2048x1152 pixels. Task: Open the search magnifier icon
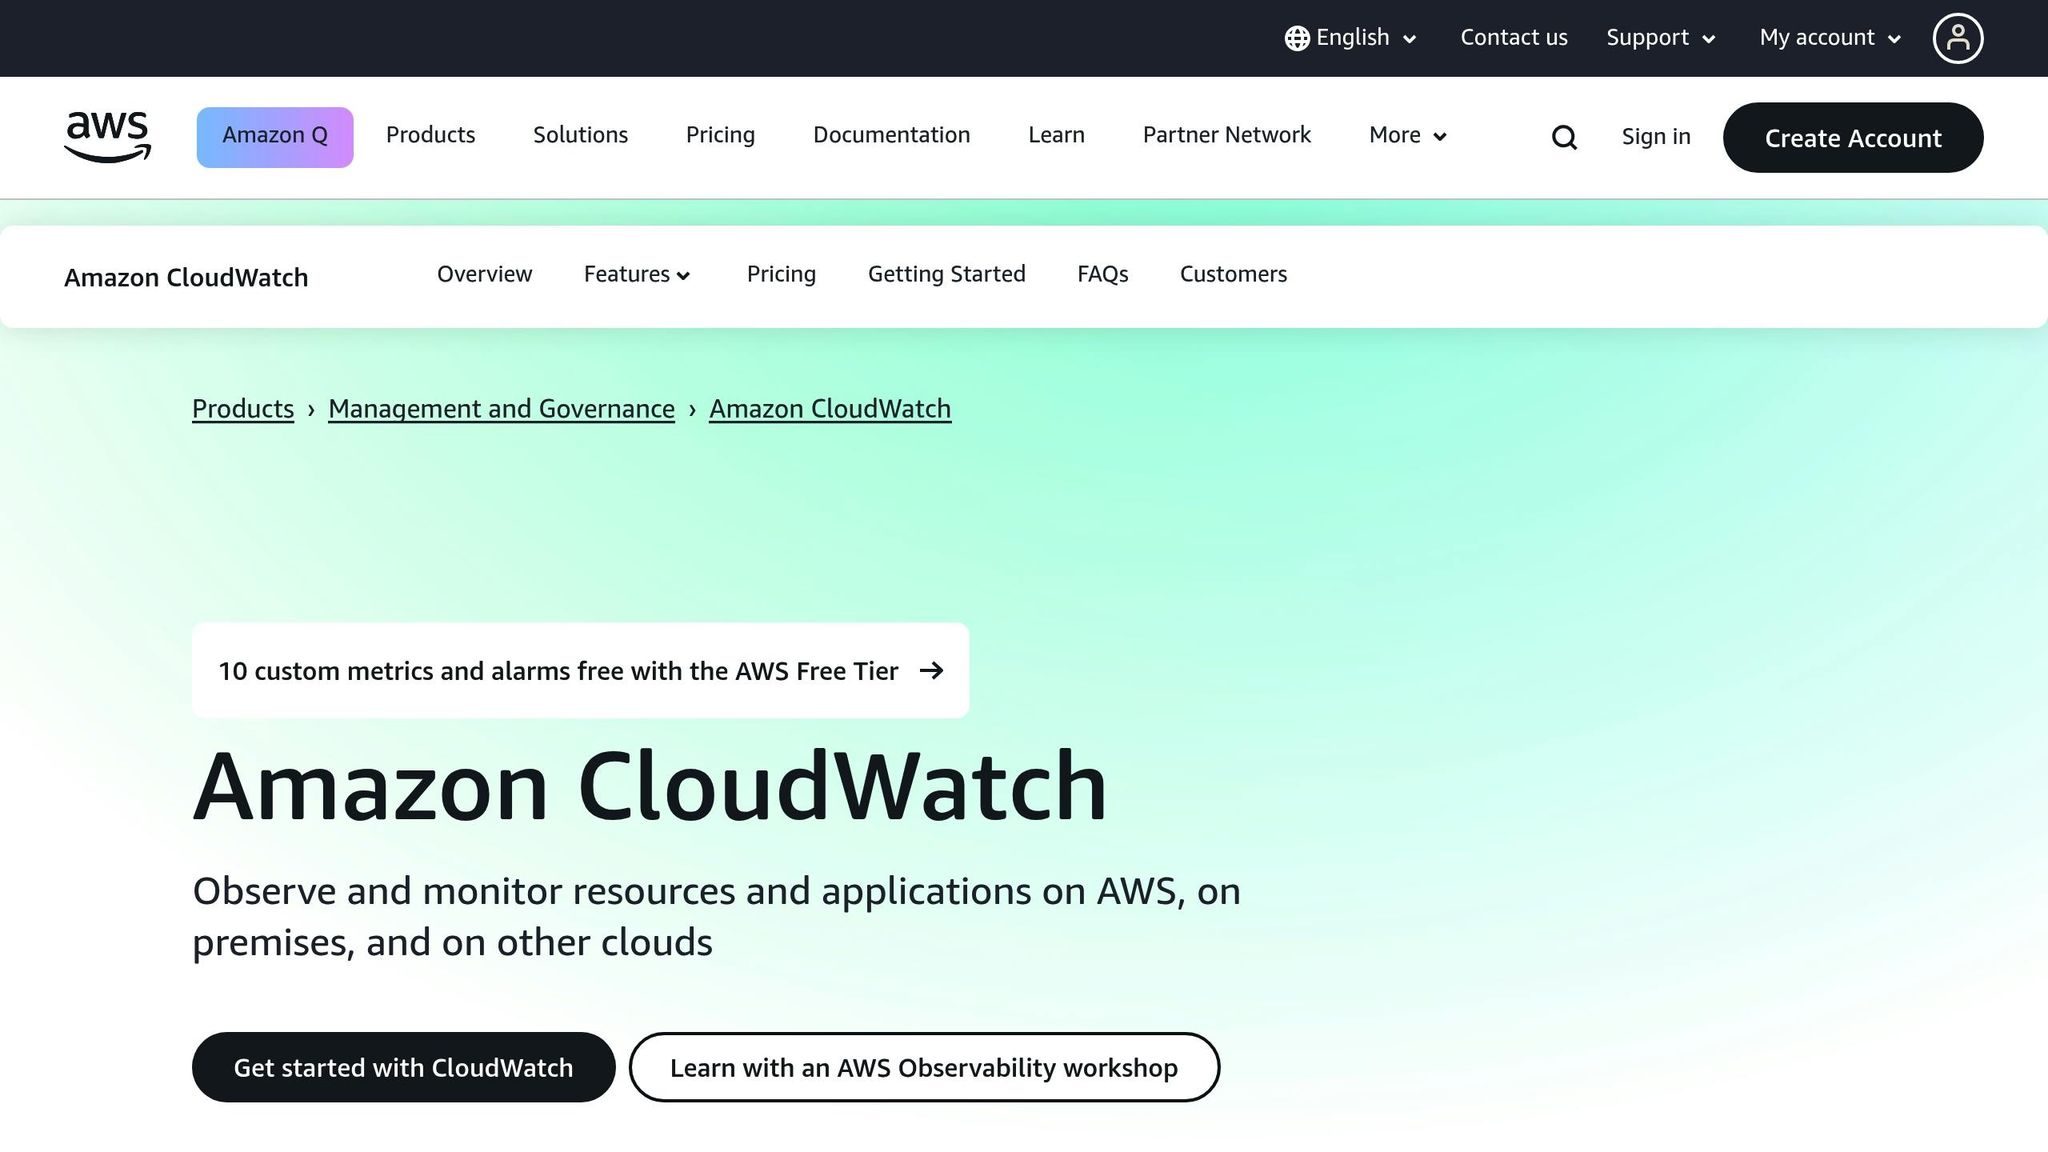click(1564, 137)
